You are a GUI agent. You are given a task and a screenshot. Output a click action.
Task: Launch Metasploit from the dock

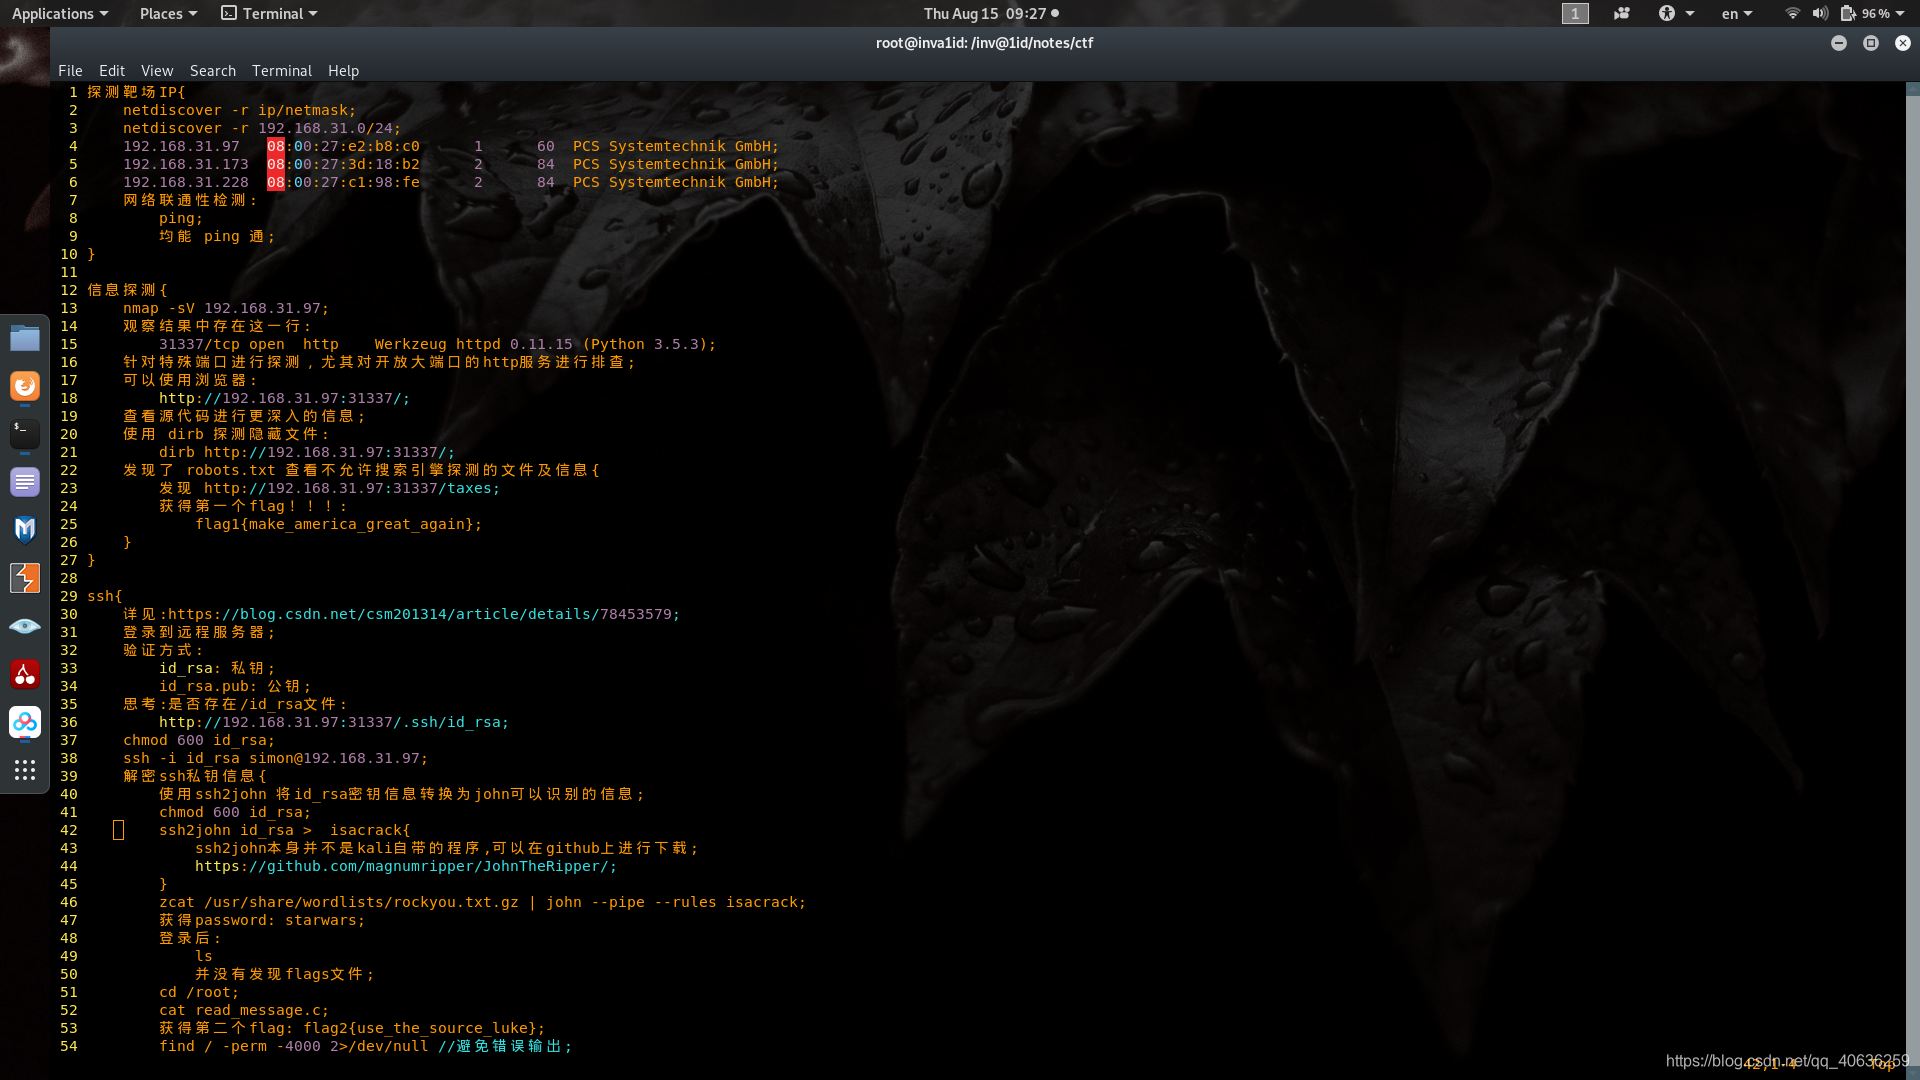click(x=25, y=530)
